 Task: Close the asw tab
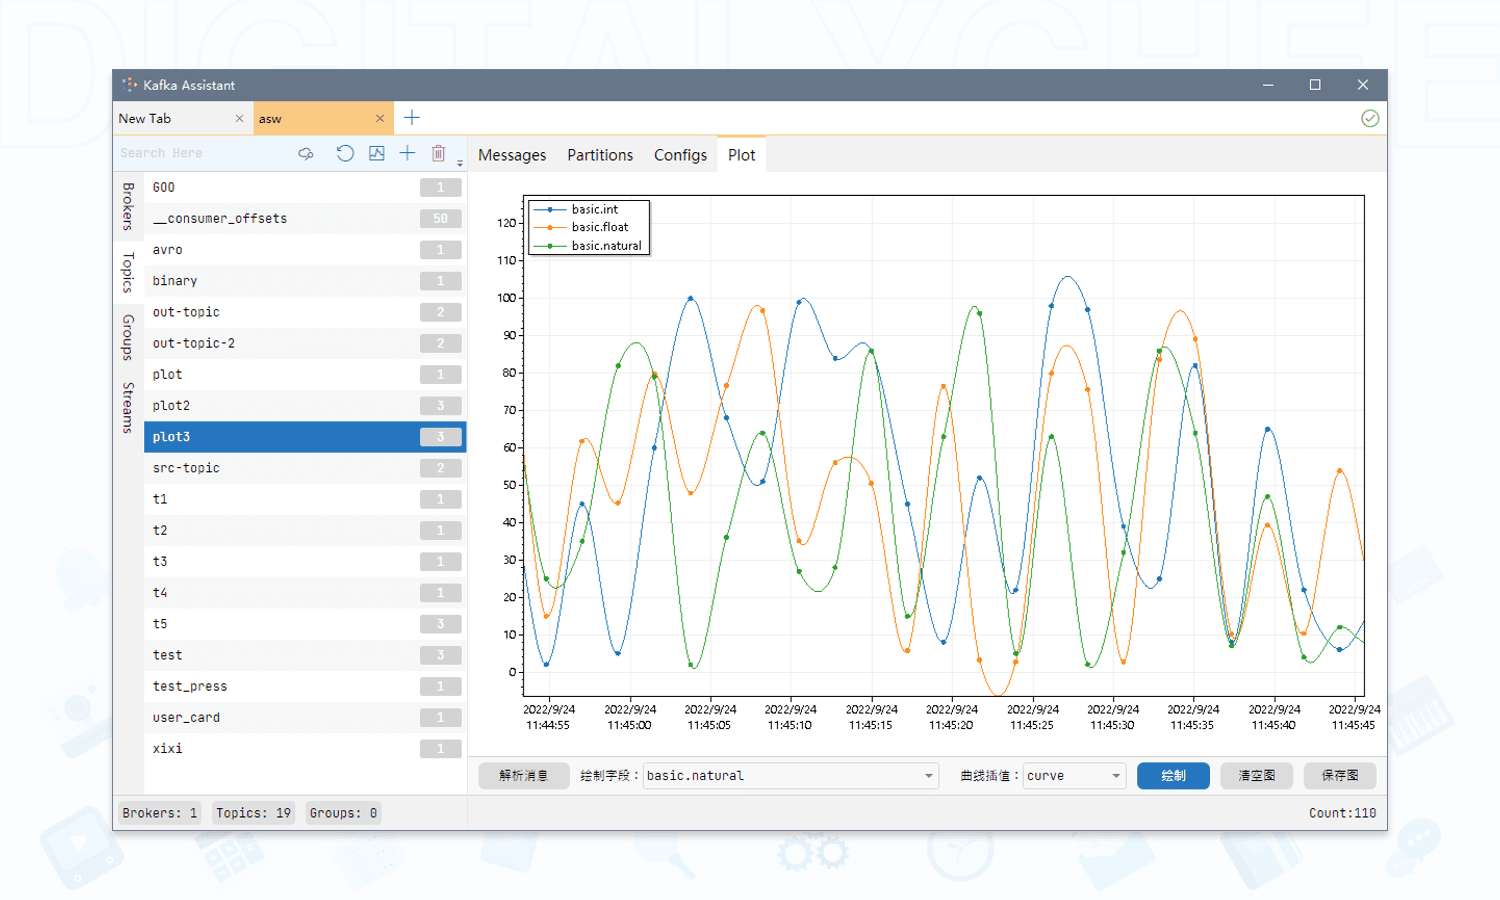pyautogui.click(x=380, y=118)
